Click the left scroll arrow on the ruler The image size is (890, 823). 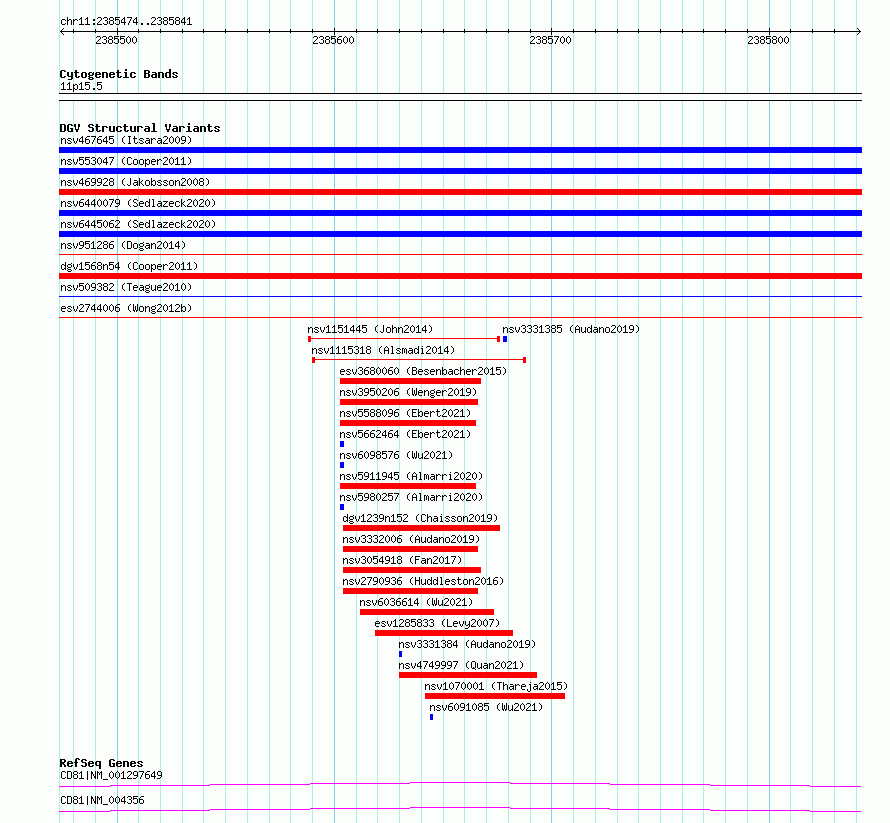(62, 31)
